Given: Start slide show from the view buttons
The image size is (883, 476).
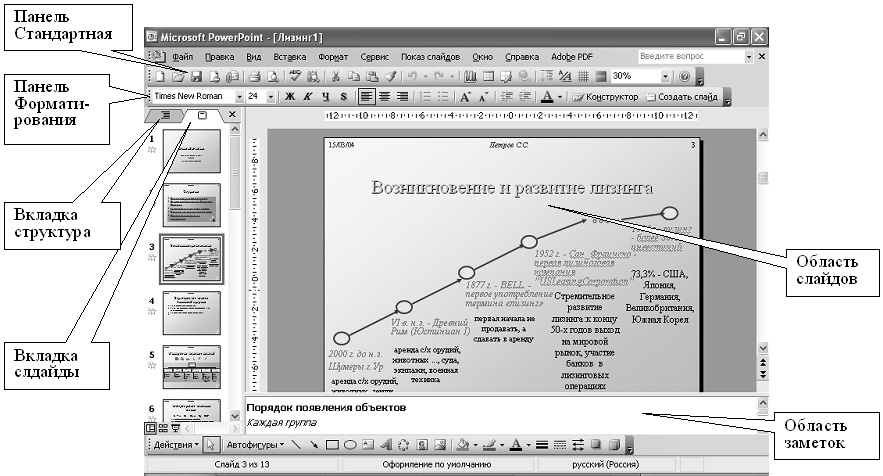Looking at the screenshot, I should point(175,428).
